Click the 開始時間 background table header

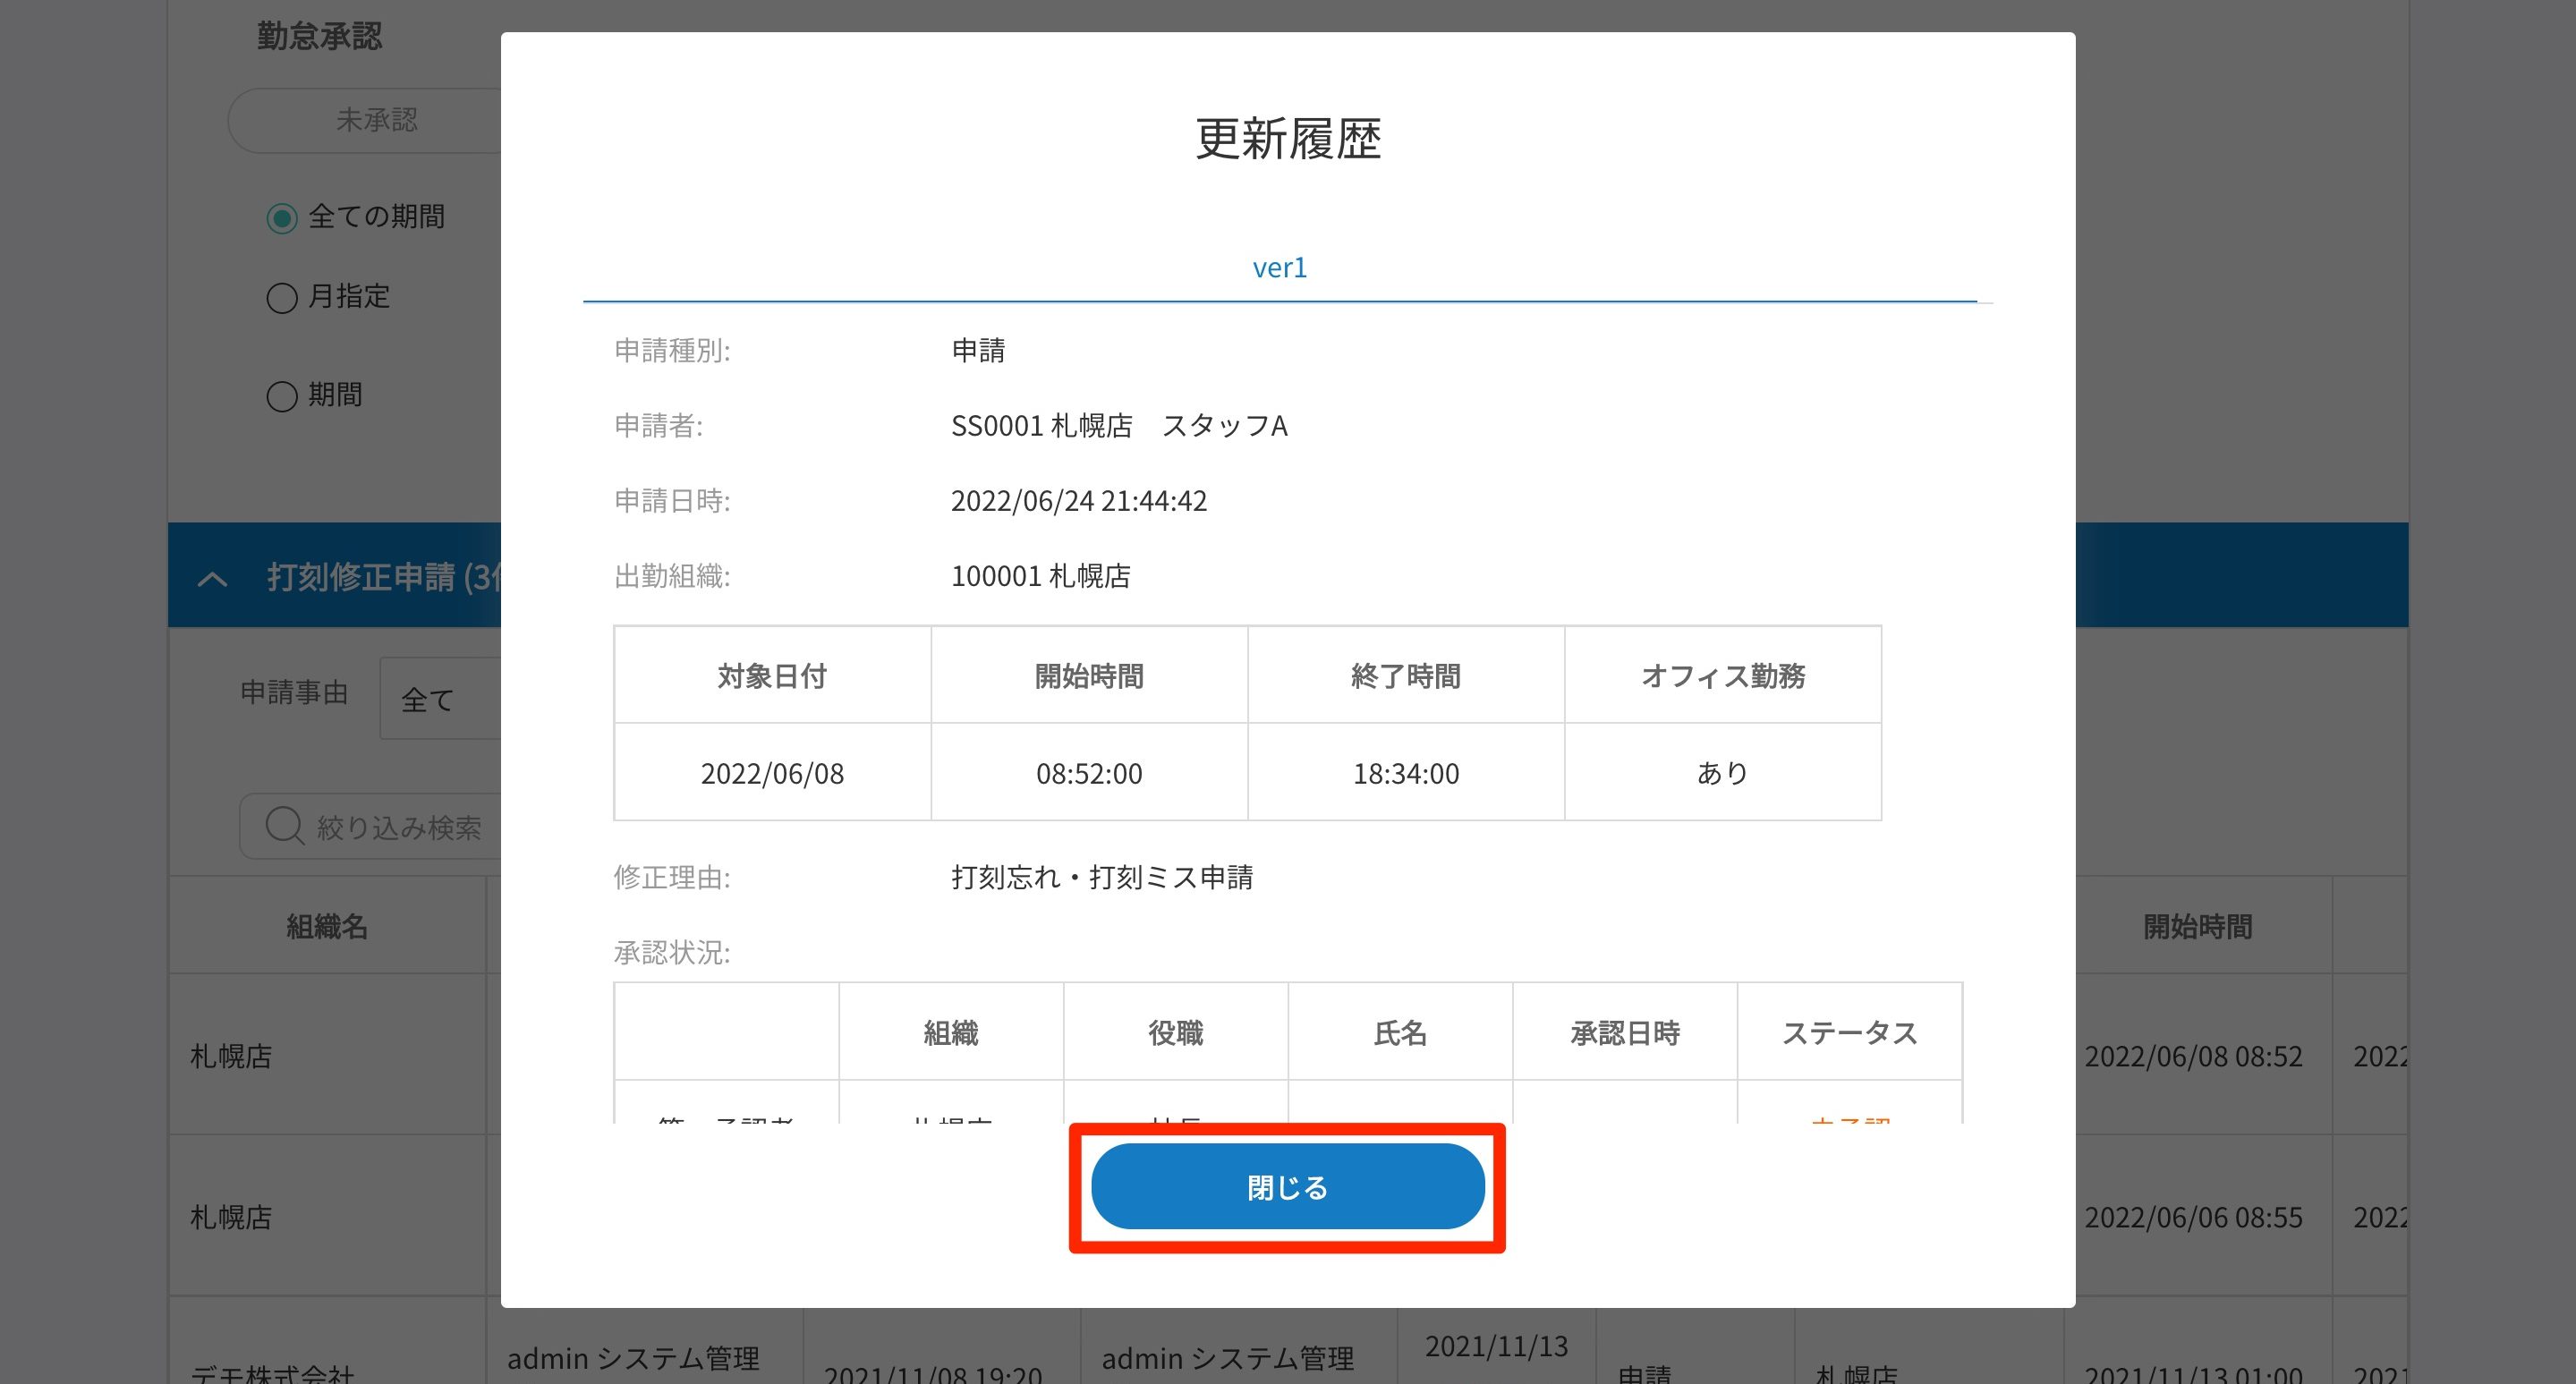point(2197,926)
